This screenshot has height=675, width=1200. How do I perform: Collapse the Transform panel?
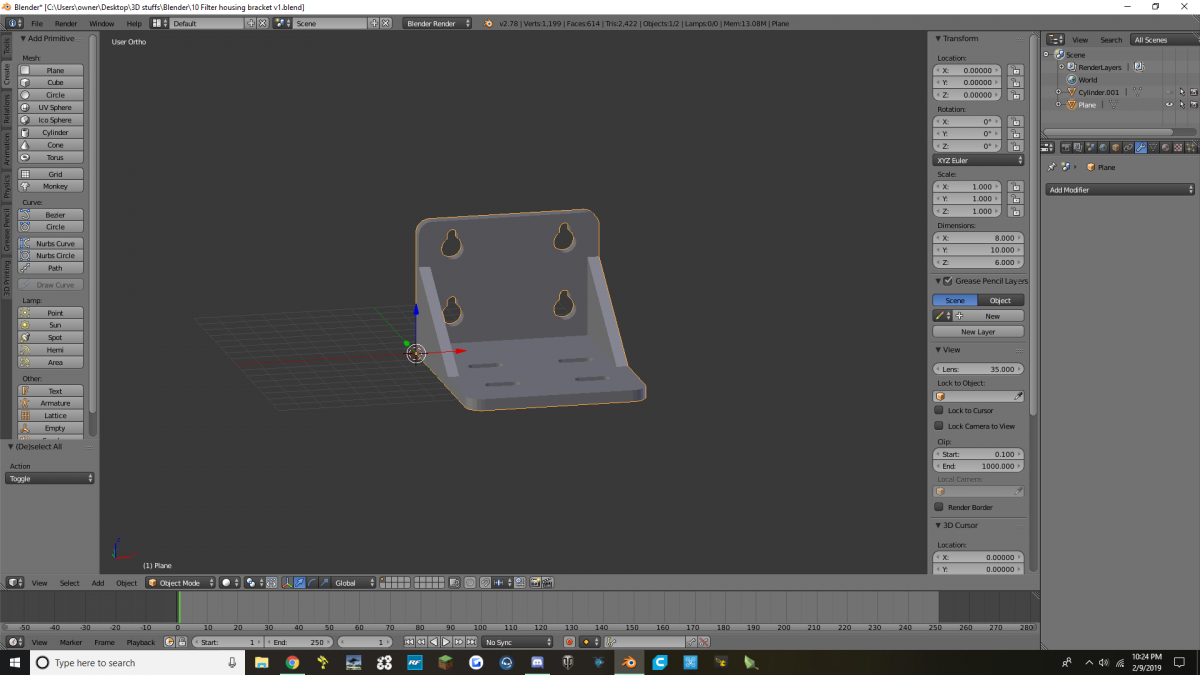pos(939,38)
